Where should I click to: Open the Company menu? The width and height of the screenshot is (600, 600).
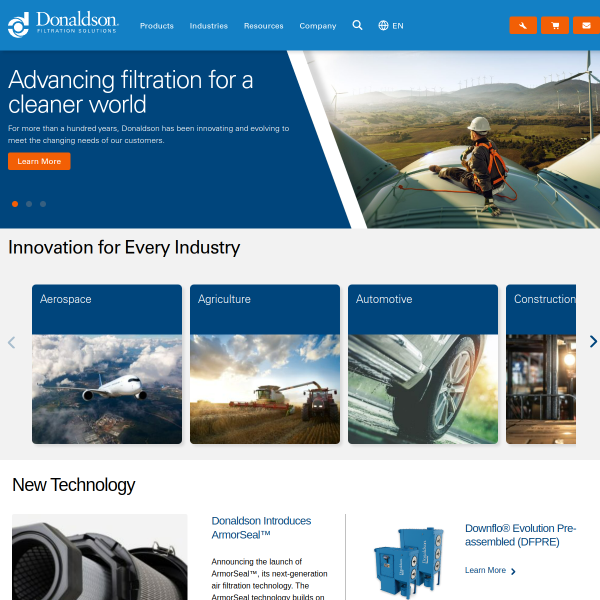[x=318, y=26]
